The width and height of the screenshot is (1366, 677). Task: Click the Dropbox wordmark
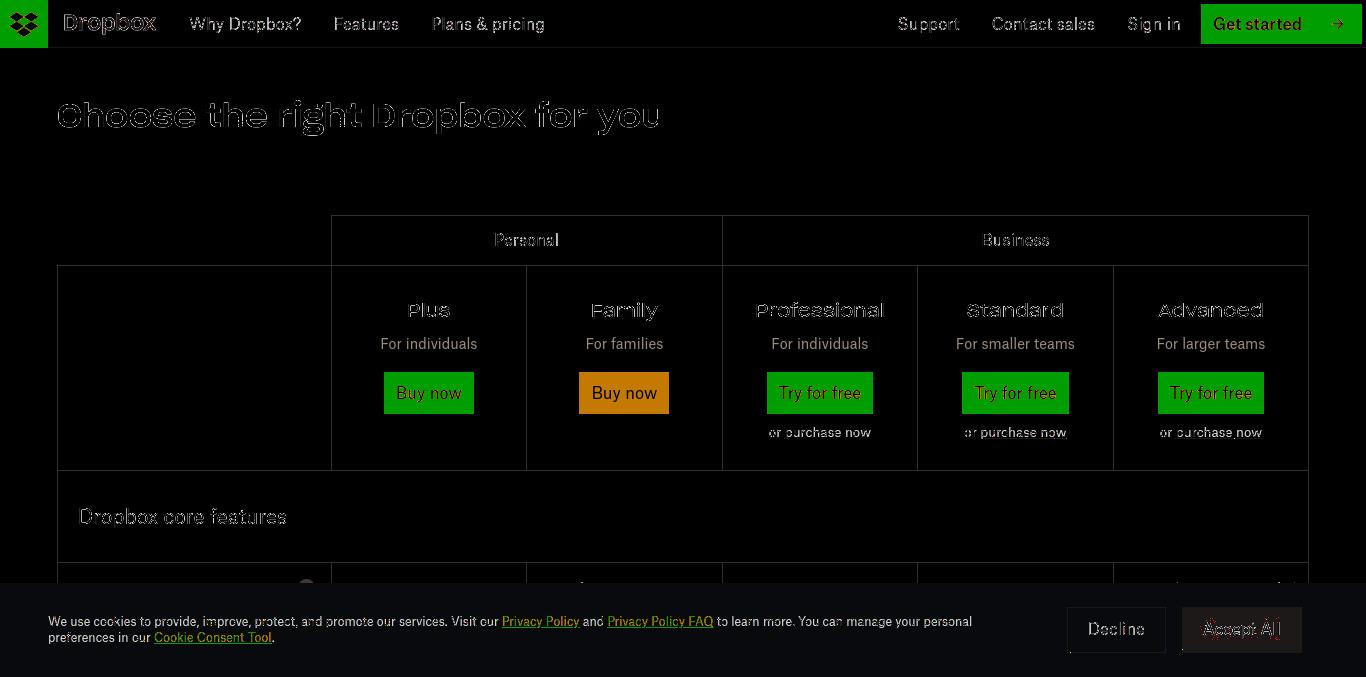click(109, 23)
